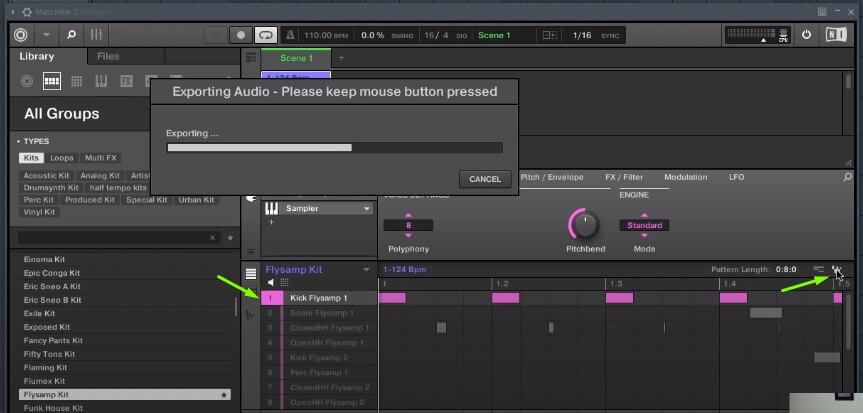This screenshot has width=863, height=413.
Task: Select the Loops type tag
Action: [x=62, y=157]
